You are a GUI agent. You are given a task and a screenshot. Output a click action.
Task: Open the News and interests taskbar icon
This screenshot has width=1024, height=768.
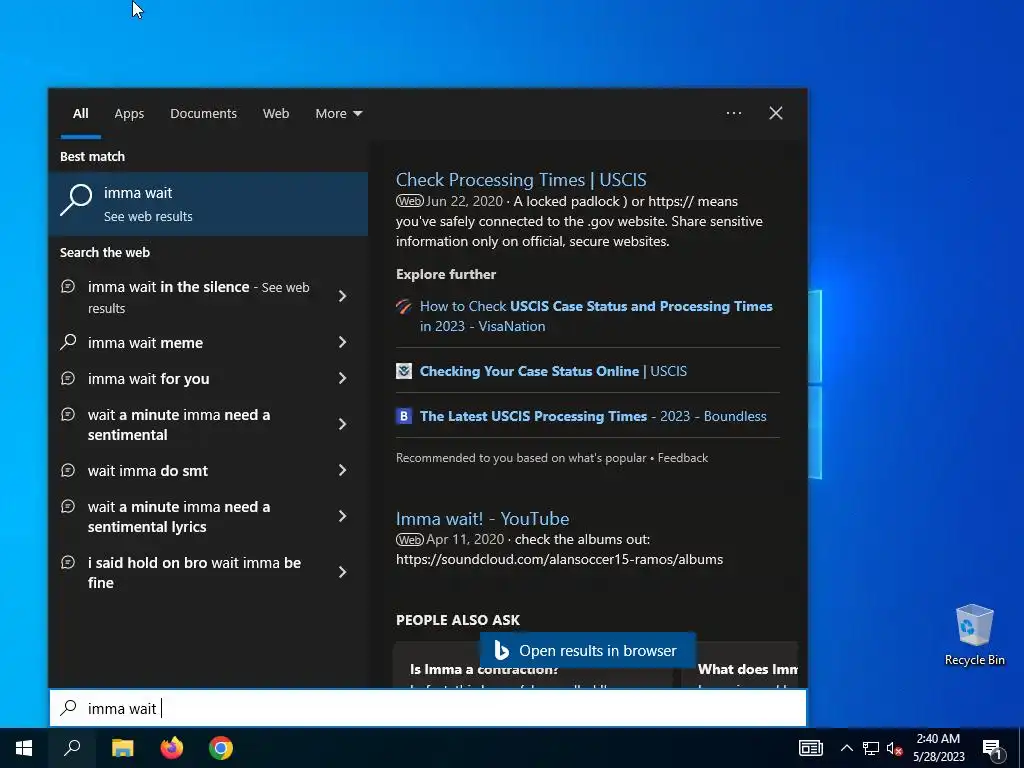[x=810, y=748]
